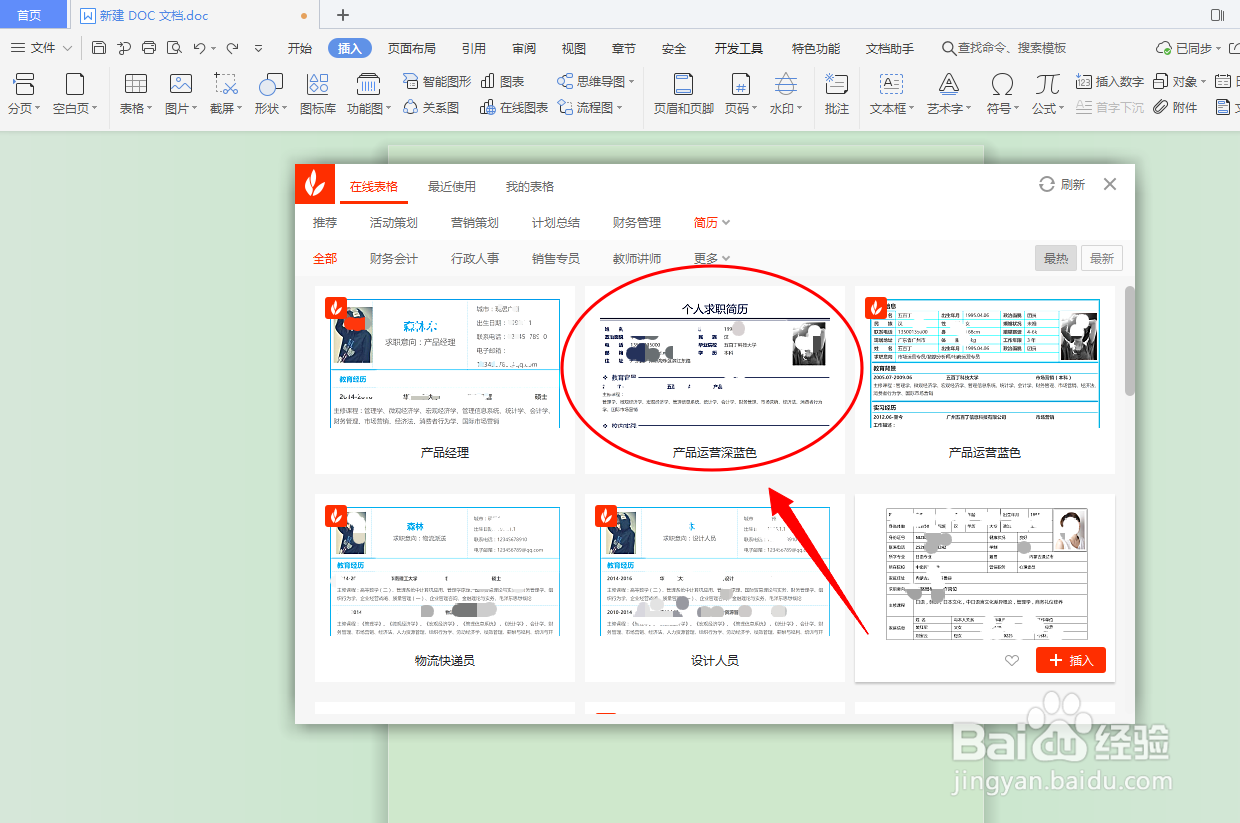Insert a Smart Graphic (智能图形)
Viewport: 1240px width, 823px height.
coord(436,81)
